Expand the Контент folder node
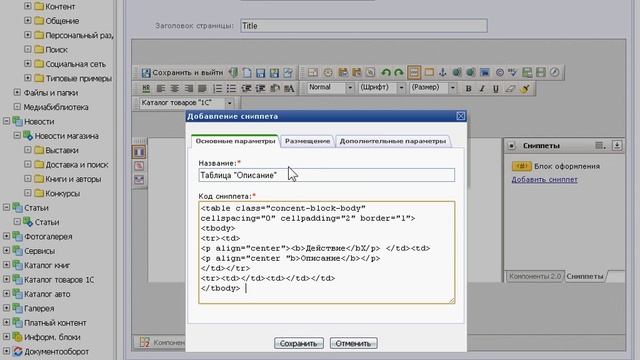 [x=27, y=6]
